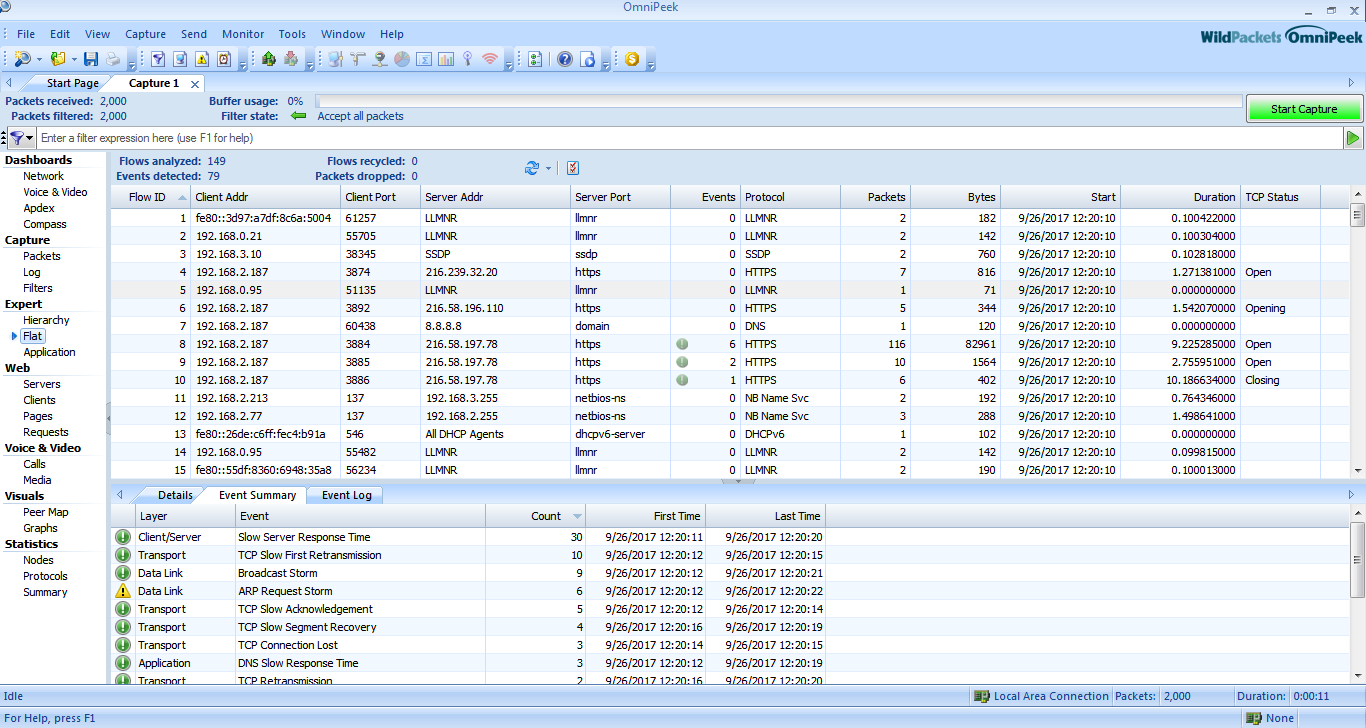
Task: Switch to the Event Log tab
Action: point(345,495)
